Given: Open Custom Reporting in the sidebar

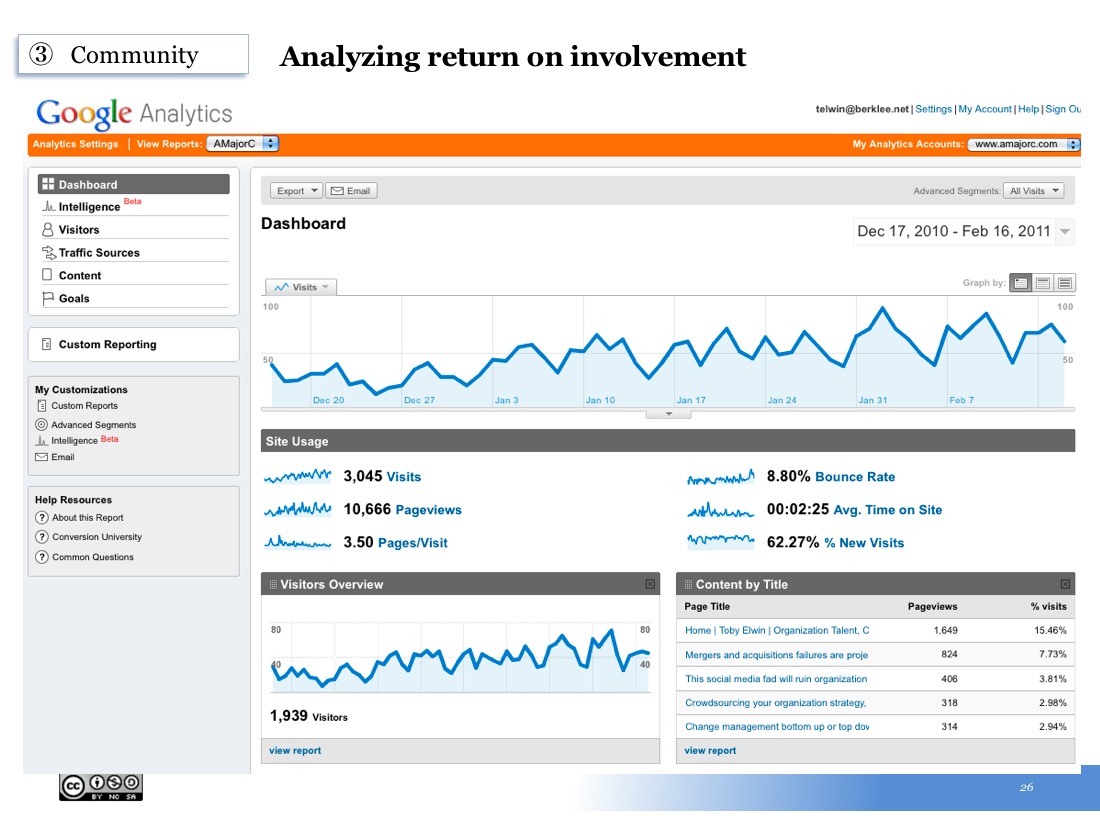Looking at the screenshot, I should click(x=107, y=344).
